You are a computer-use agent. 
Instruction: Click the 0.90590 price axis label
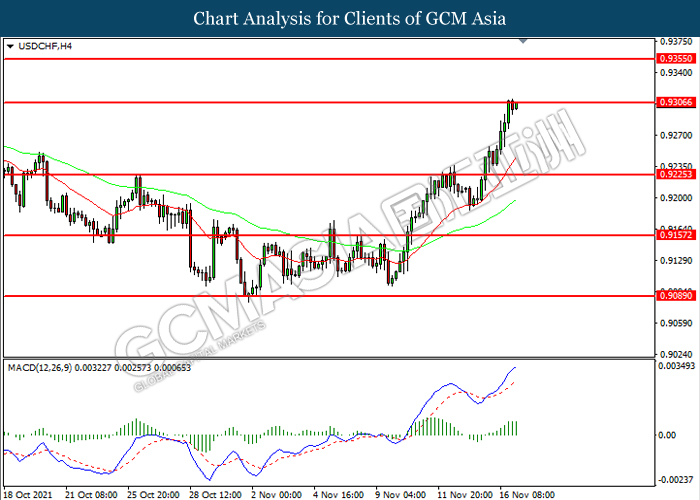676,323
